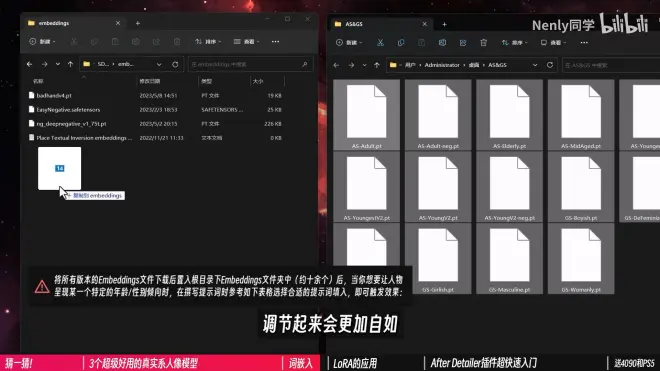Click the Paste icon in AS&GS window toolbar
This screenshot has height=371, width=660.
421,43
